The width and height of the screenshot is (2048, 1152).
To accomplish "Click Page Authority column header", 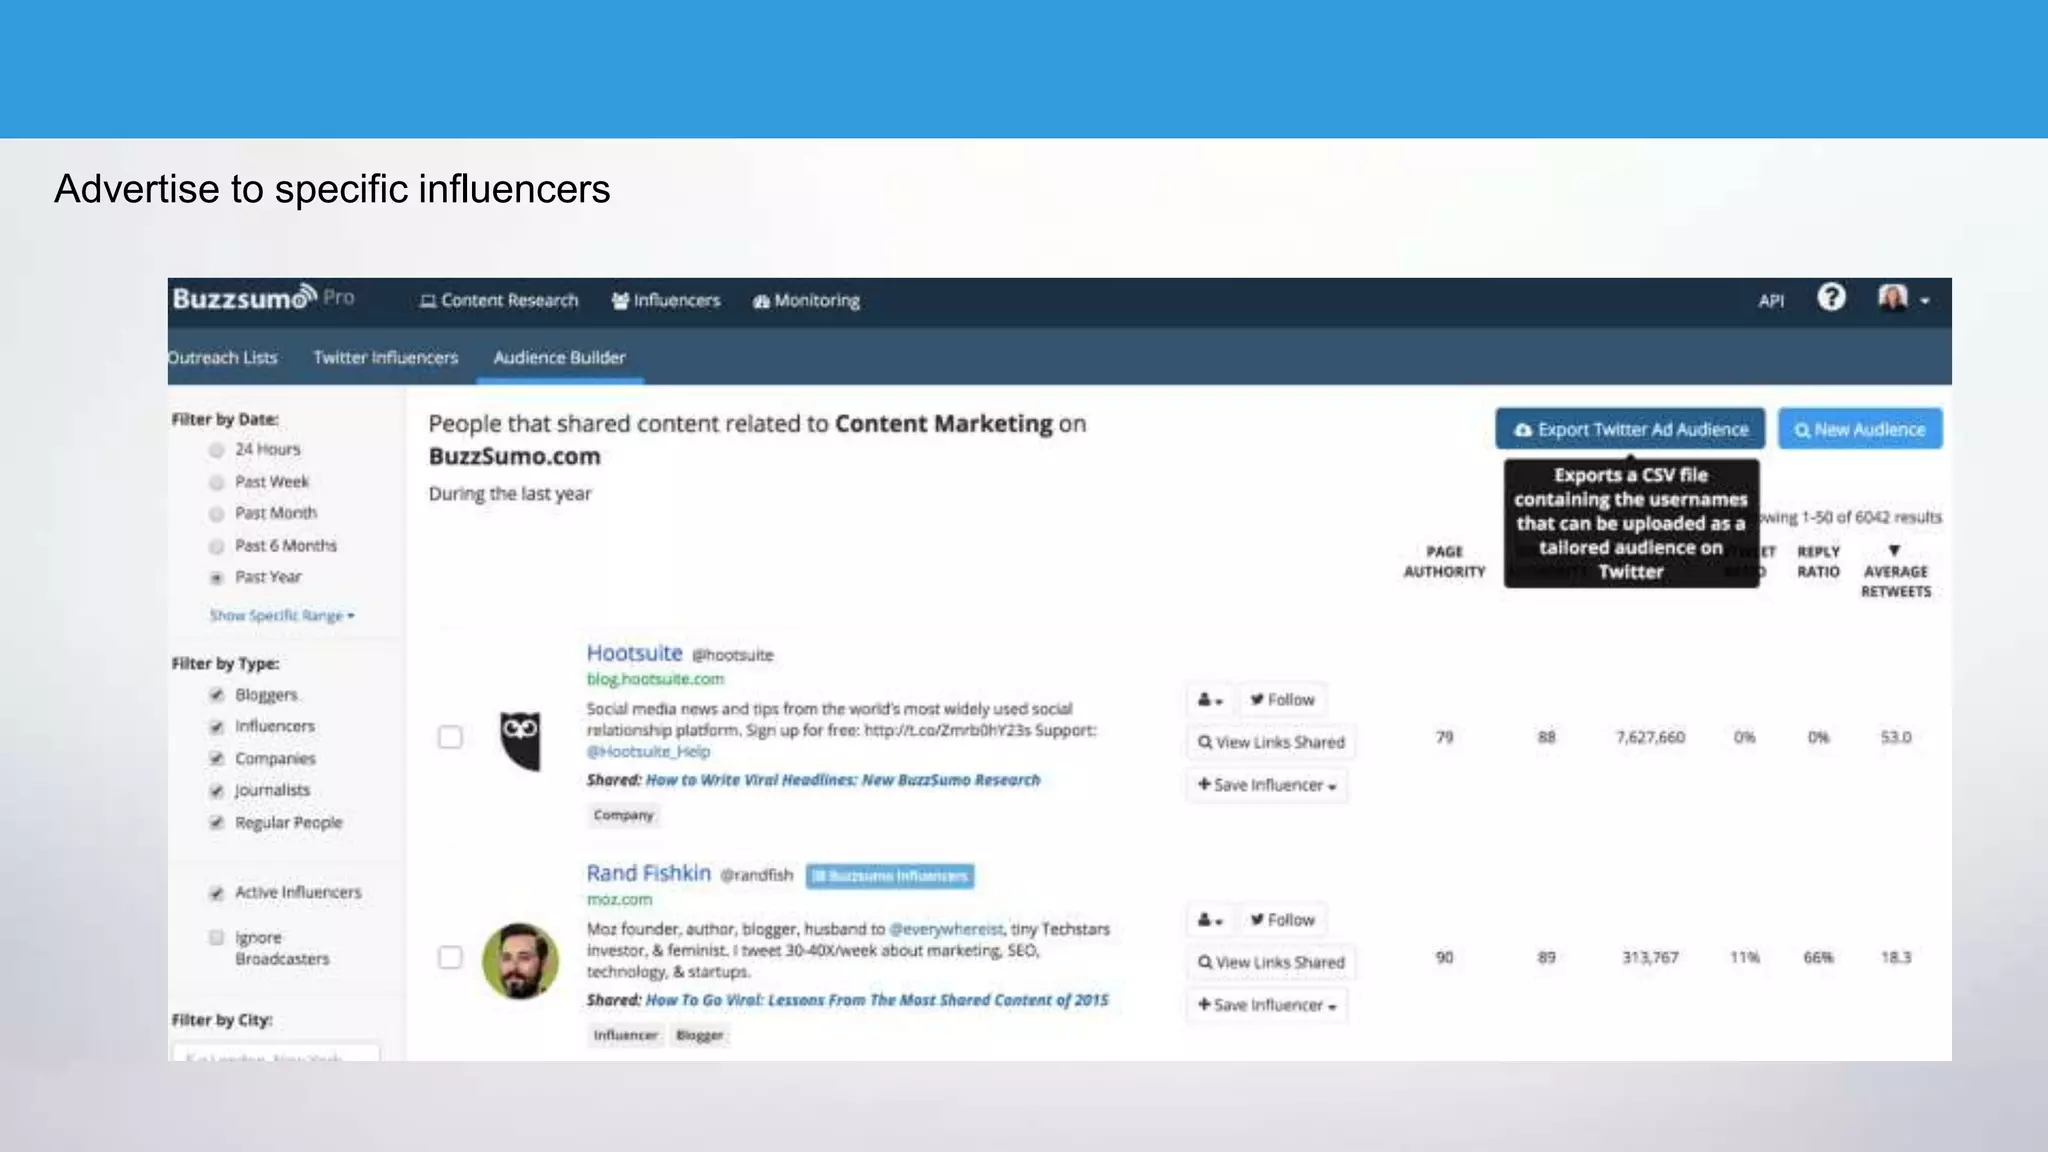I will click(1444, 561).
